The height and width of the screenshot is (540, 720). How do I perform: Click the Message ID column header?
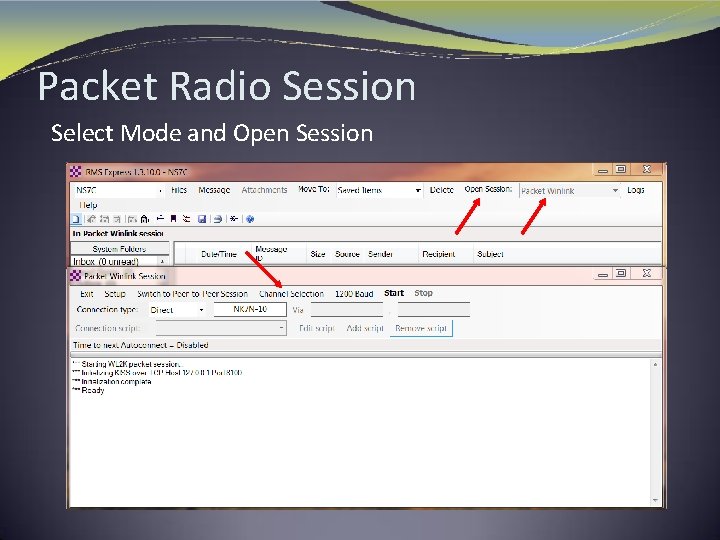coord(271,253)
